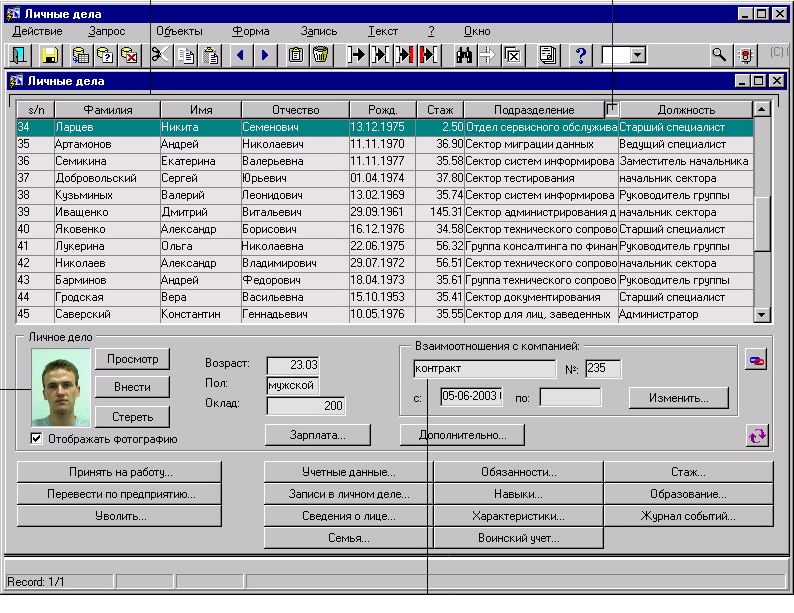Click the Фамилия column header
794x613 pixels.
(107, 109)
